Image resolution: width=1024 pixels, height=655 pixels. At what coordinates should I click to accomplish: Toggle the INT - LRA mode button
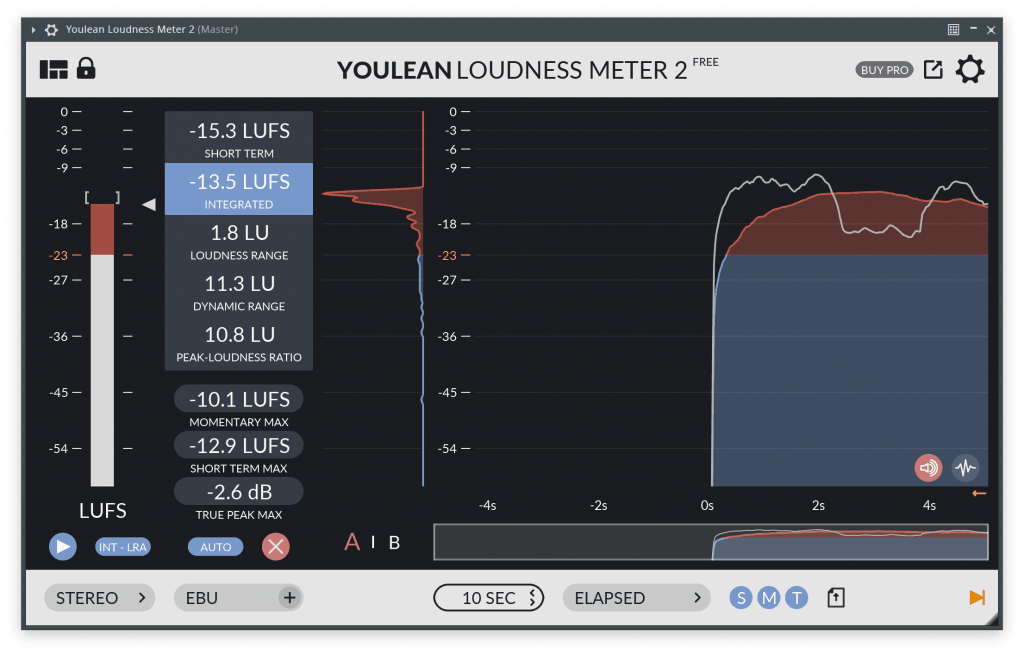[123, 547]
